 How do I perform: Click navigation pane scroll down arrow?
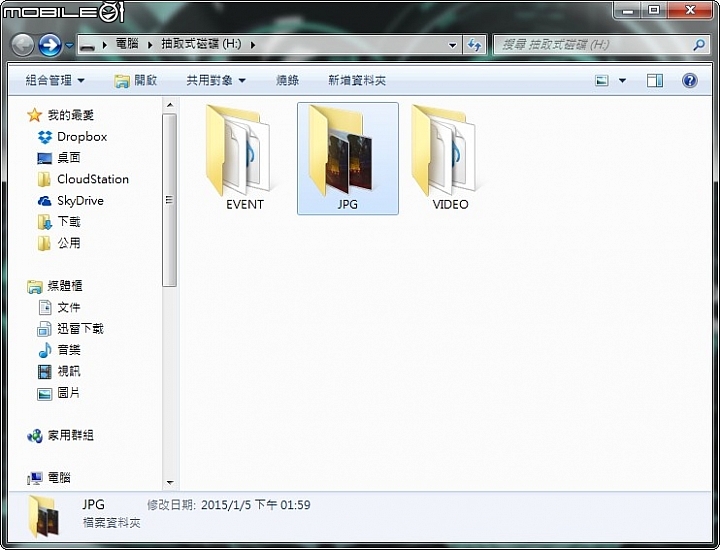(x=169, y=483)
